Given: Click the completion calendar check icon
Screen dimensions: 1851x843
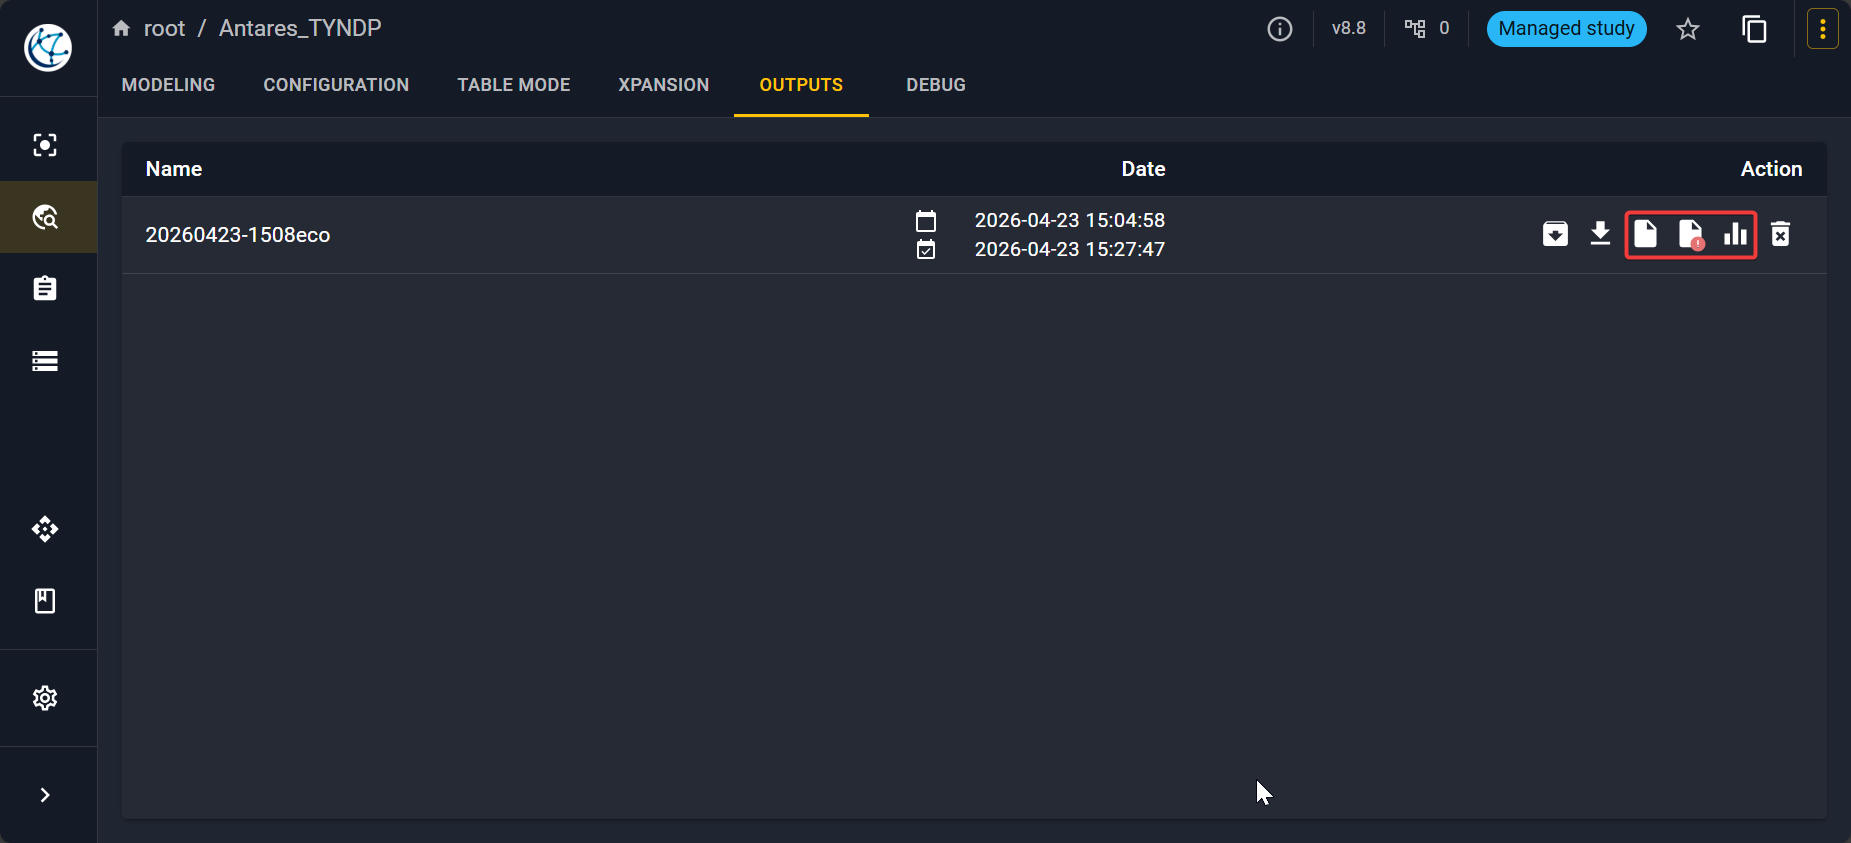Looking at the screenshot, I should tap(926, 249).
